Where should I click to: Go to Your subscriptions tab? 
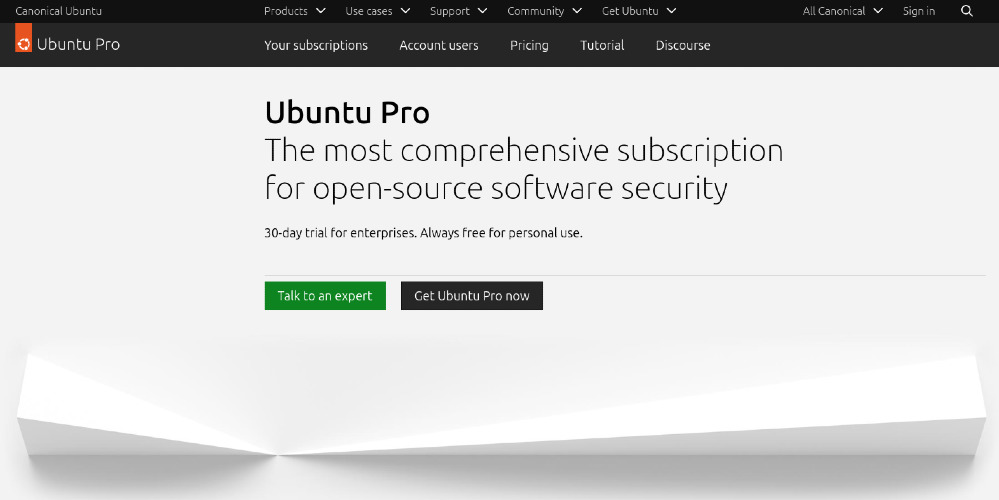316,45
